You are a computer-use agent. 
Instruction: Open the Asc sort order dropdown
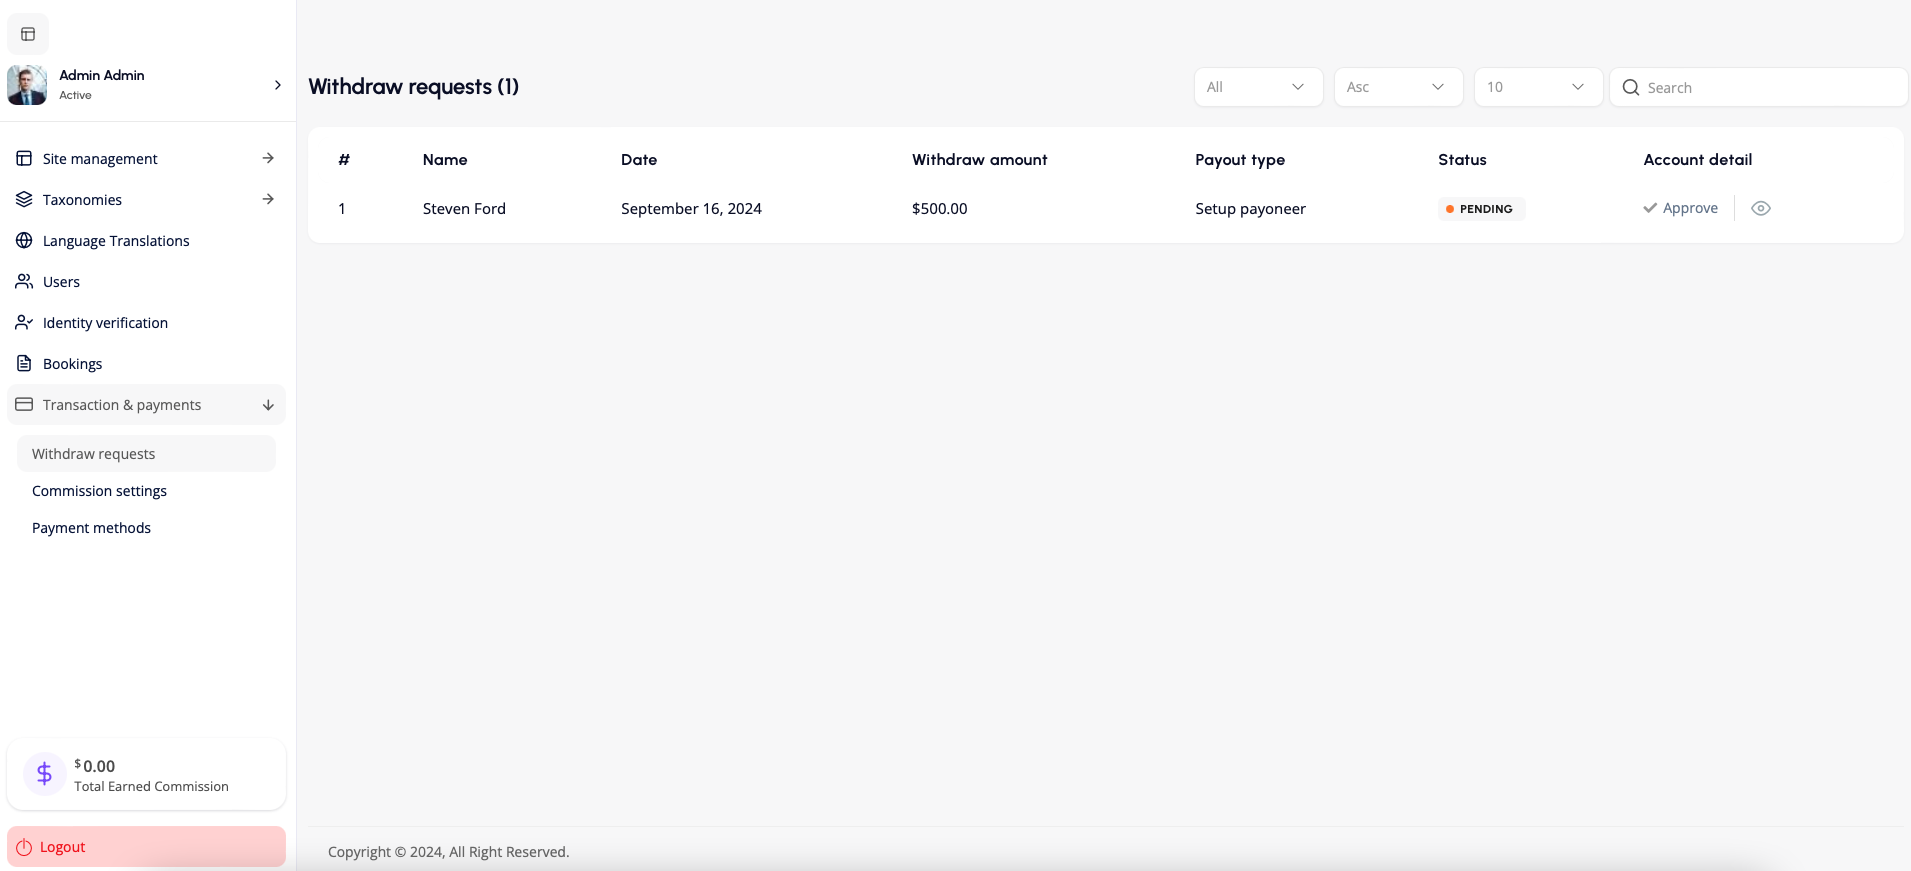tap(1398, 87)
